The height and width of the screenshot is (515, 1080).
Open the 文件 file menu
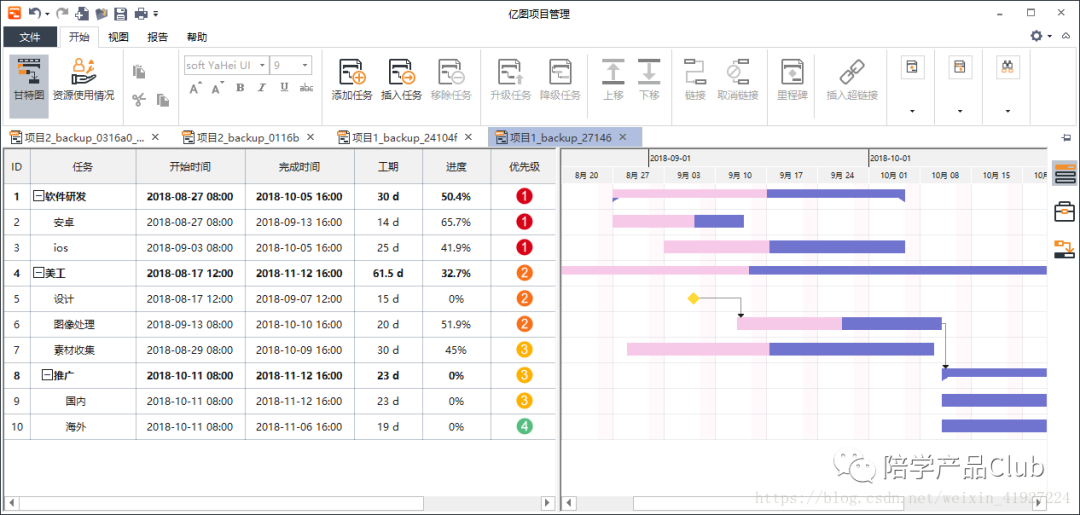tap(30, 37)
